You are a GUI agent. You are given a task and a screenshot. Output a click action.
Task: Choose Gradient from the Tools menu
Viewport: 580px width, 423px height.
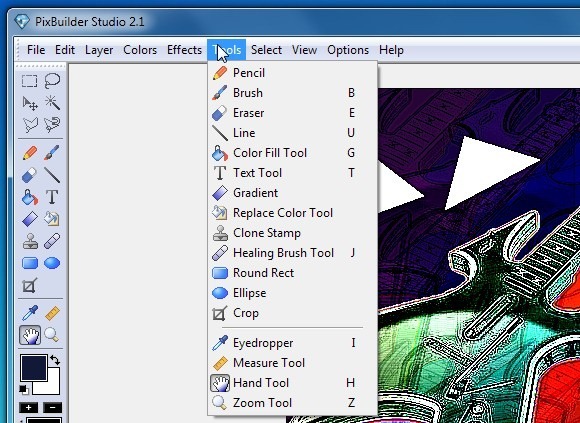[293, 193]
